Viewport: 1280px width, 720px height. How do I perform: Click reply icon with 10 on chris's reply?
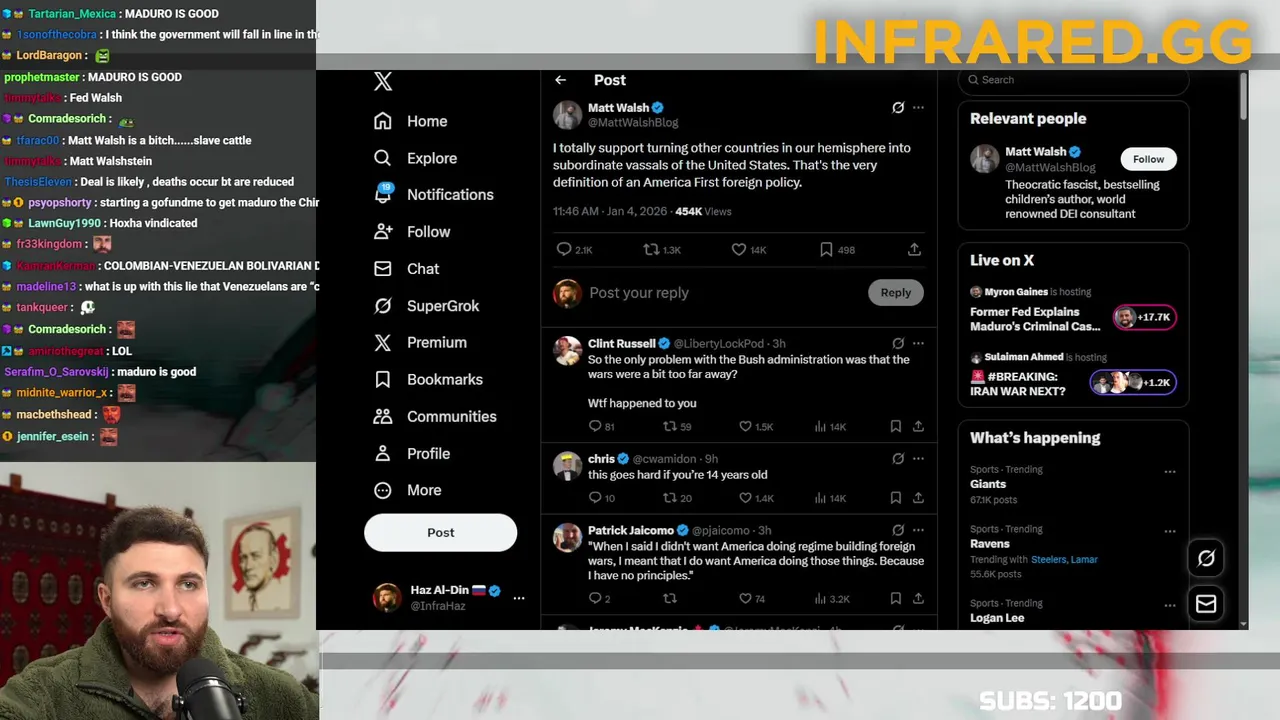595,497
